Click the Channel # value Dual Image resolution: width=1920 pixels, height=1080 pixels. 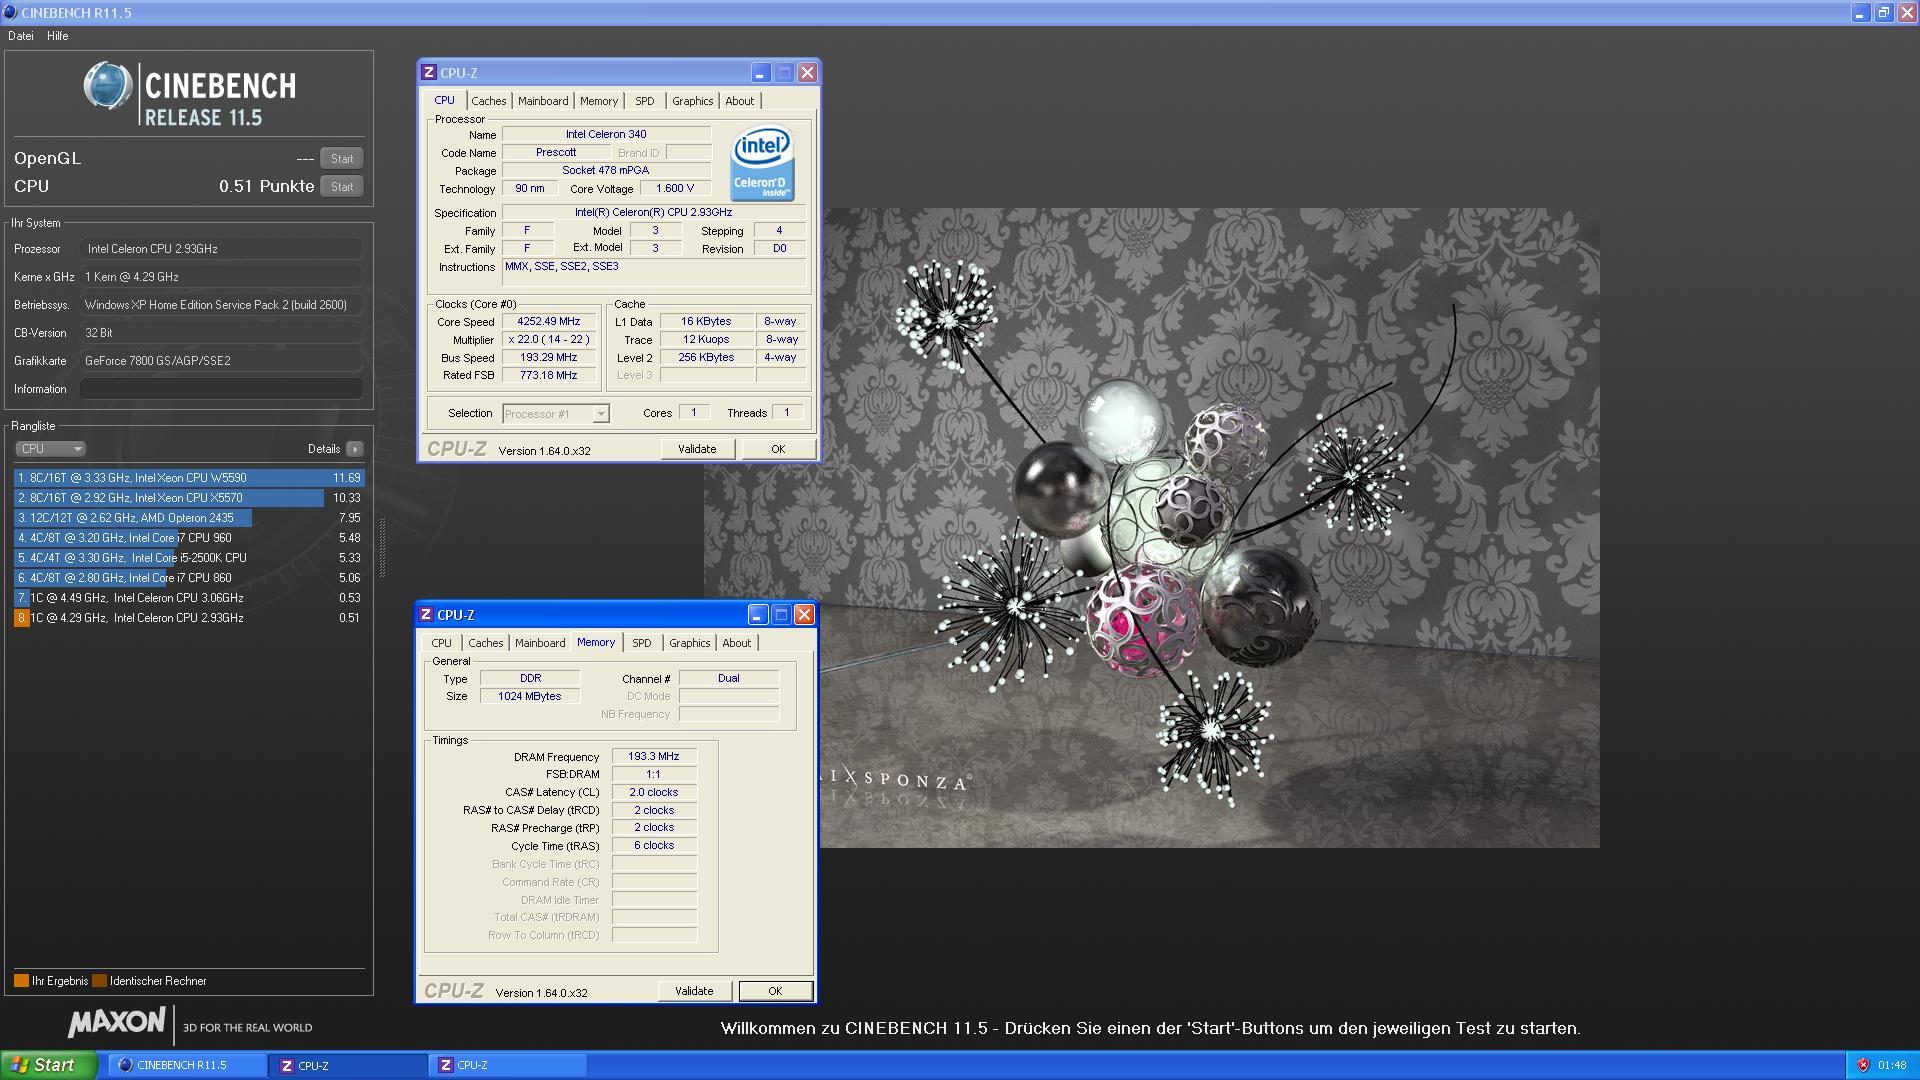(729, 679)
